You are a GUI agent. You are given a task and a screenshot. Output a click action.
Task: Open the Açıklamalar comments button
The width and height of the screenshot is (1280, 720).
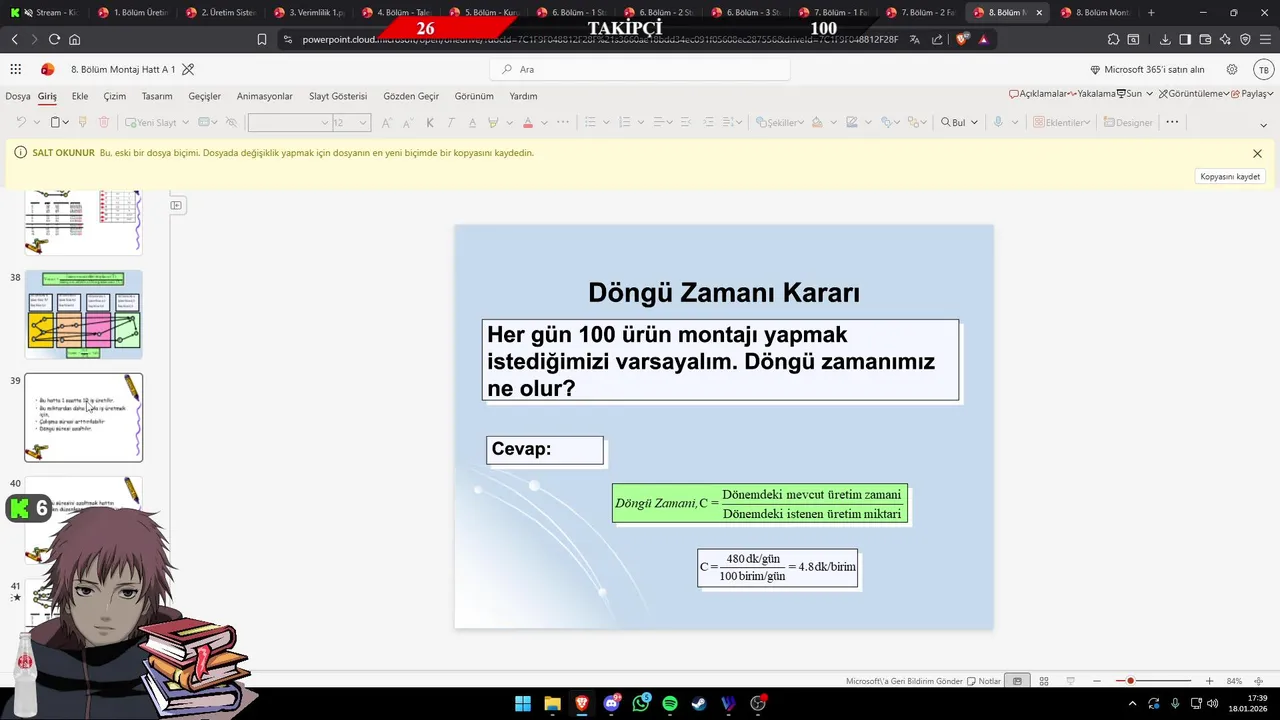tap(1038, 94)
